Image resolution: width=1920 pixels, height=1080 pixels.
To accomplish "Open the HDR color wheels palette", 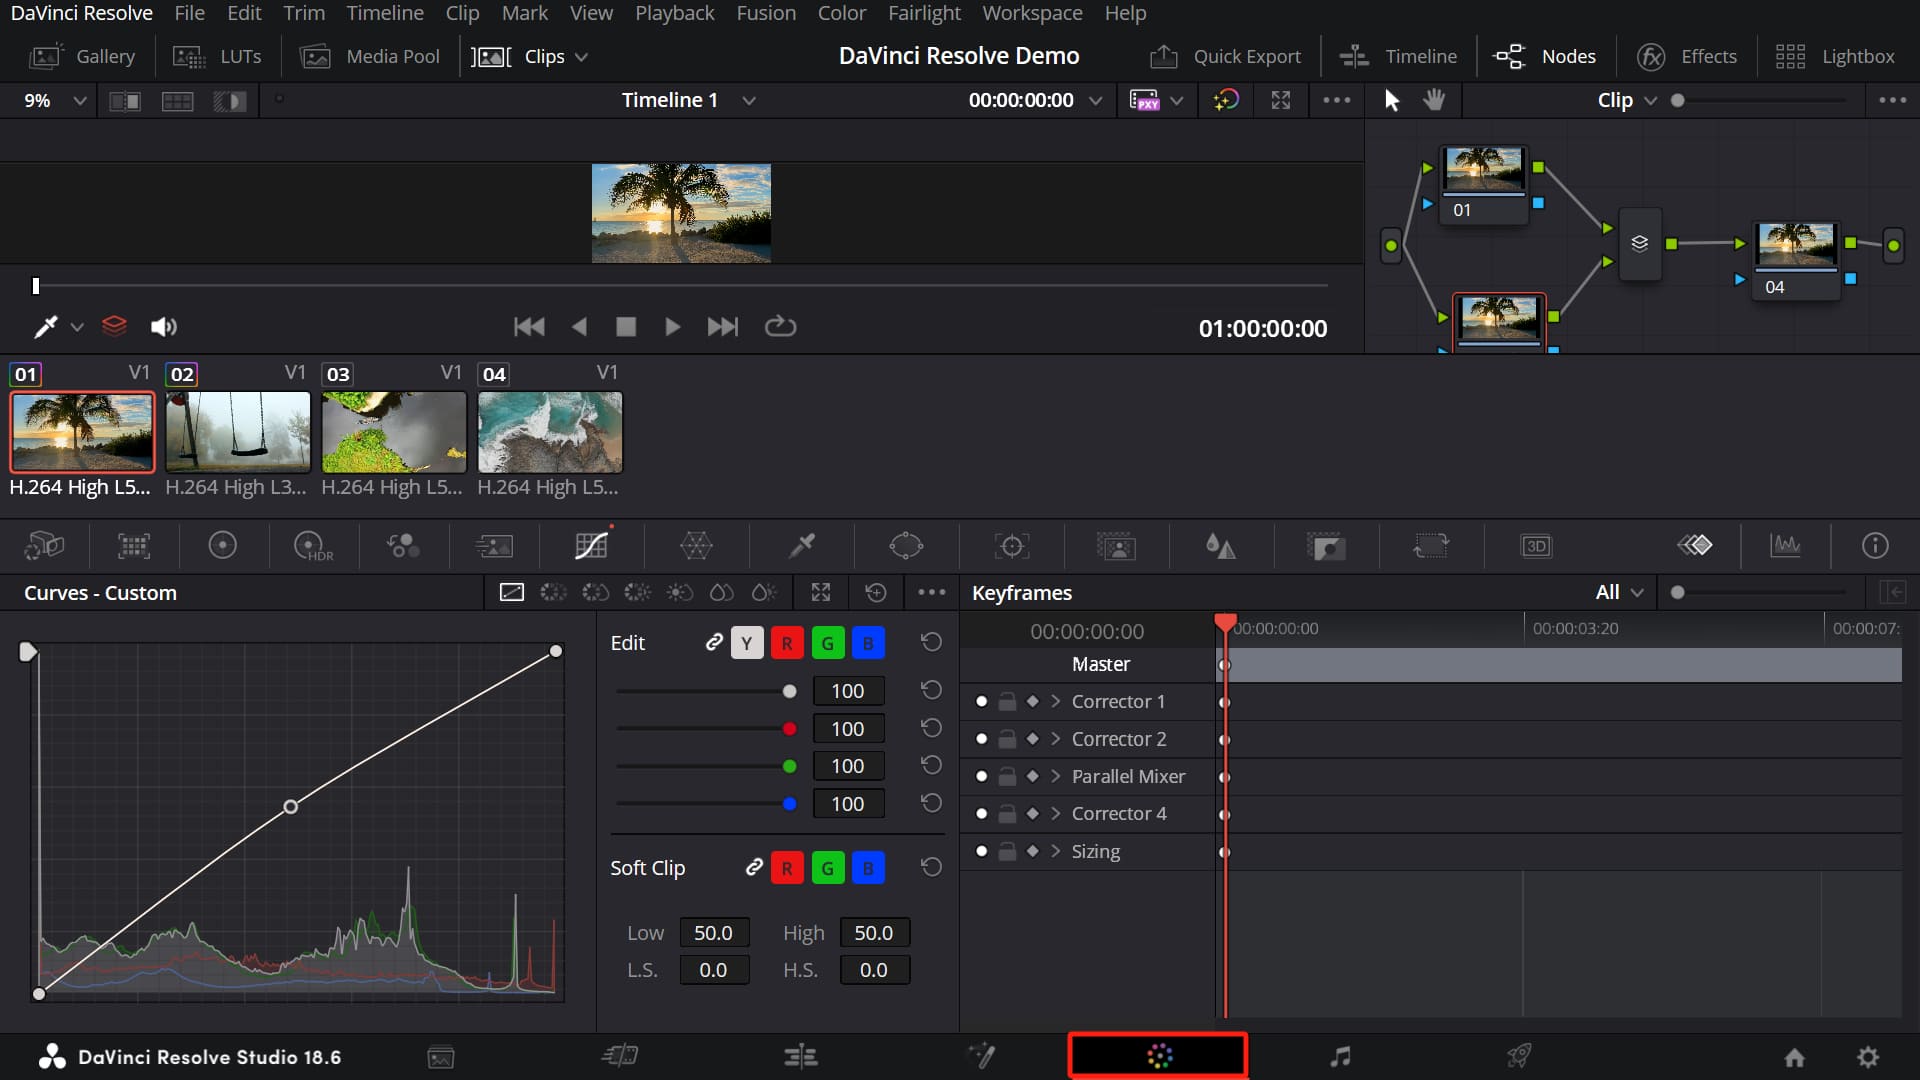I will click(313, 546).
